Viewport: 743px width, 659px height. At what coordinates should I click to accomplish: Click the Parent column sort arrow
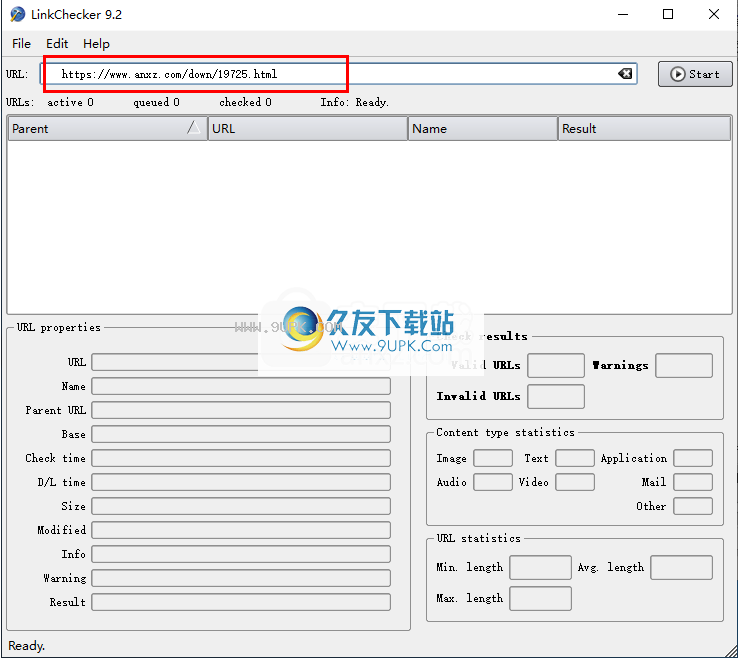(x=193, y=127)
